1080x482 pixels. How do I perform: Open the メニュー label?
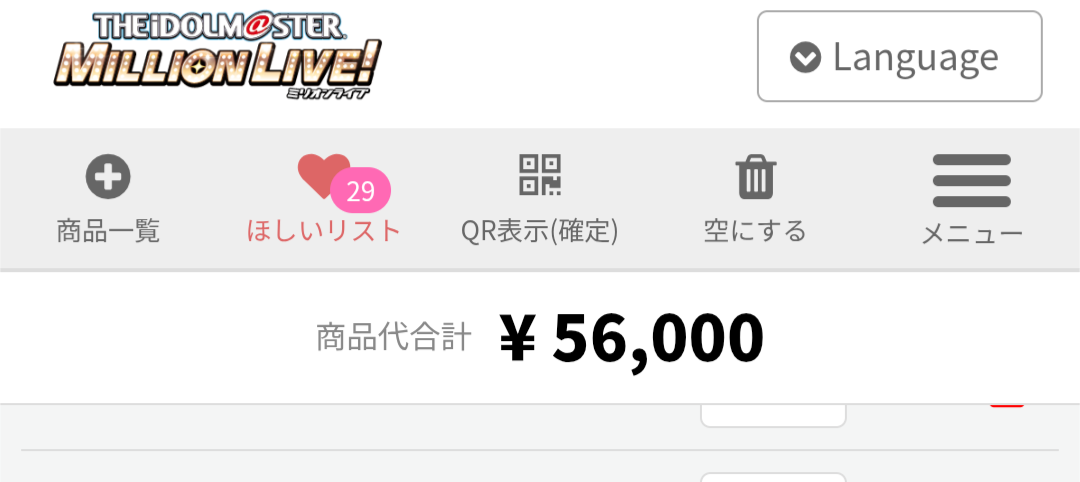[x=972, y=235]
